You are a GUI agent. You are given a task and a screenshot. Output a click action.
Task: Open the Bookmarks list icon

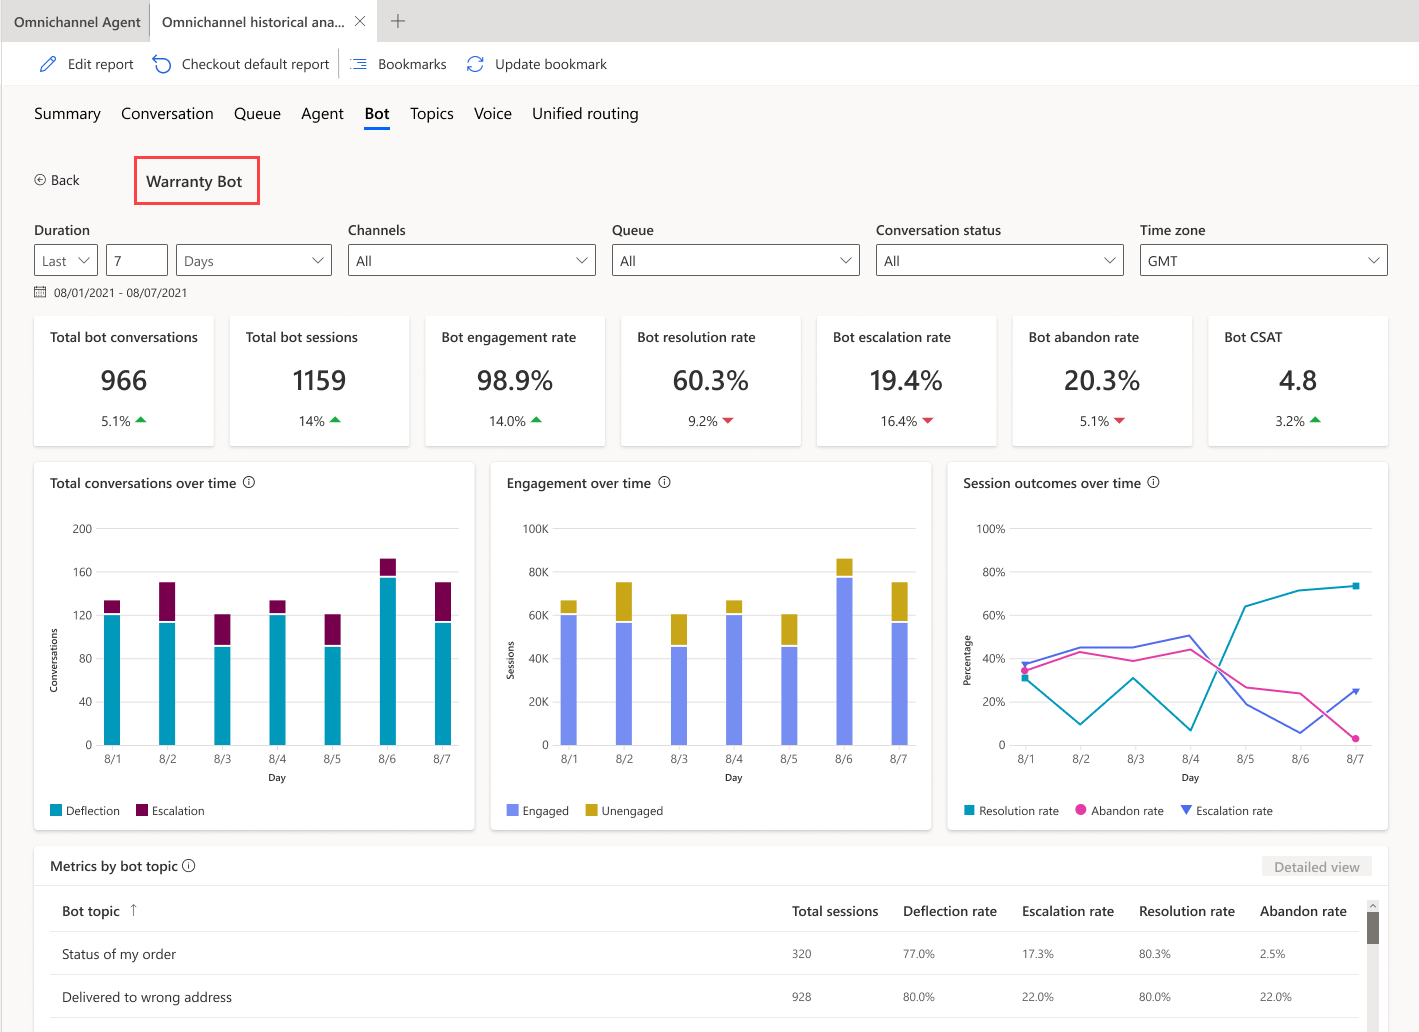pos(359,64)
